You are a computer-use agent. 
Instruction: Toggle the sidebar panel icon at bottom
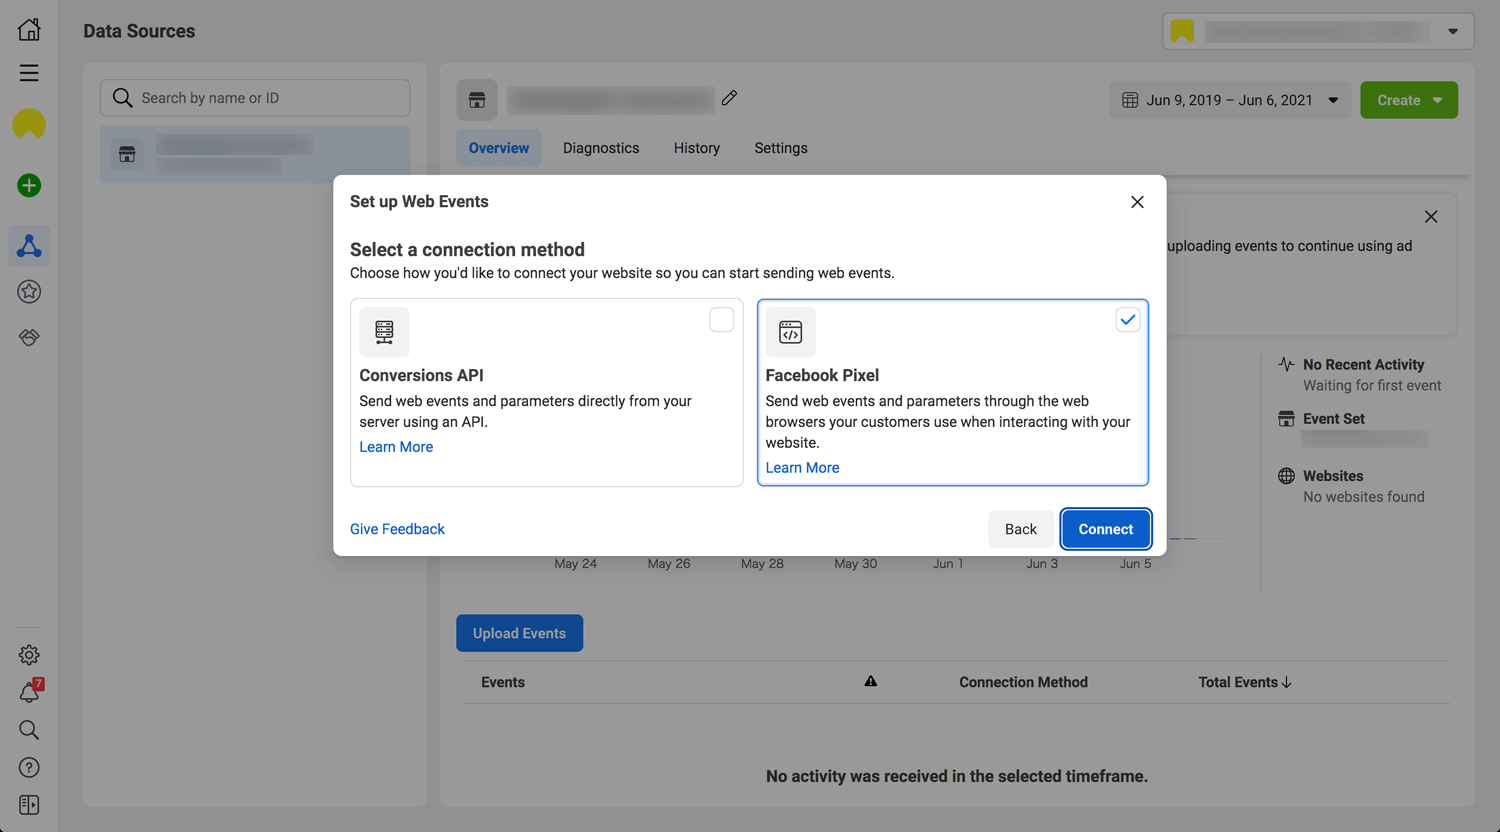pyautogui.click(x=29, y=805)
